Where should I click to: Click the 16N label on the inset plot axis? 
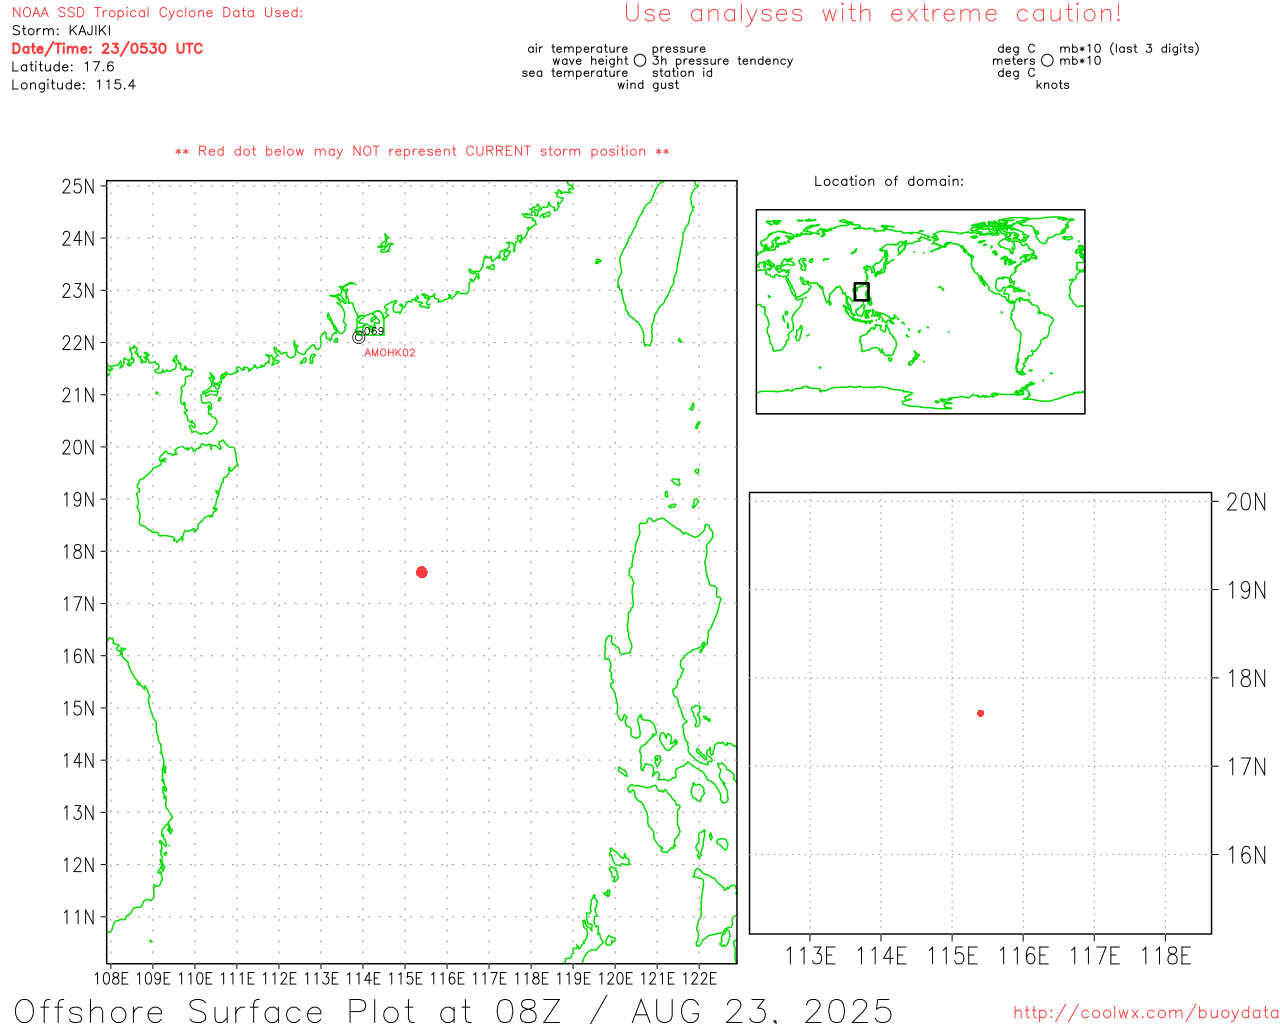pyautogui.click(x=1246, y=855)
